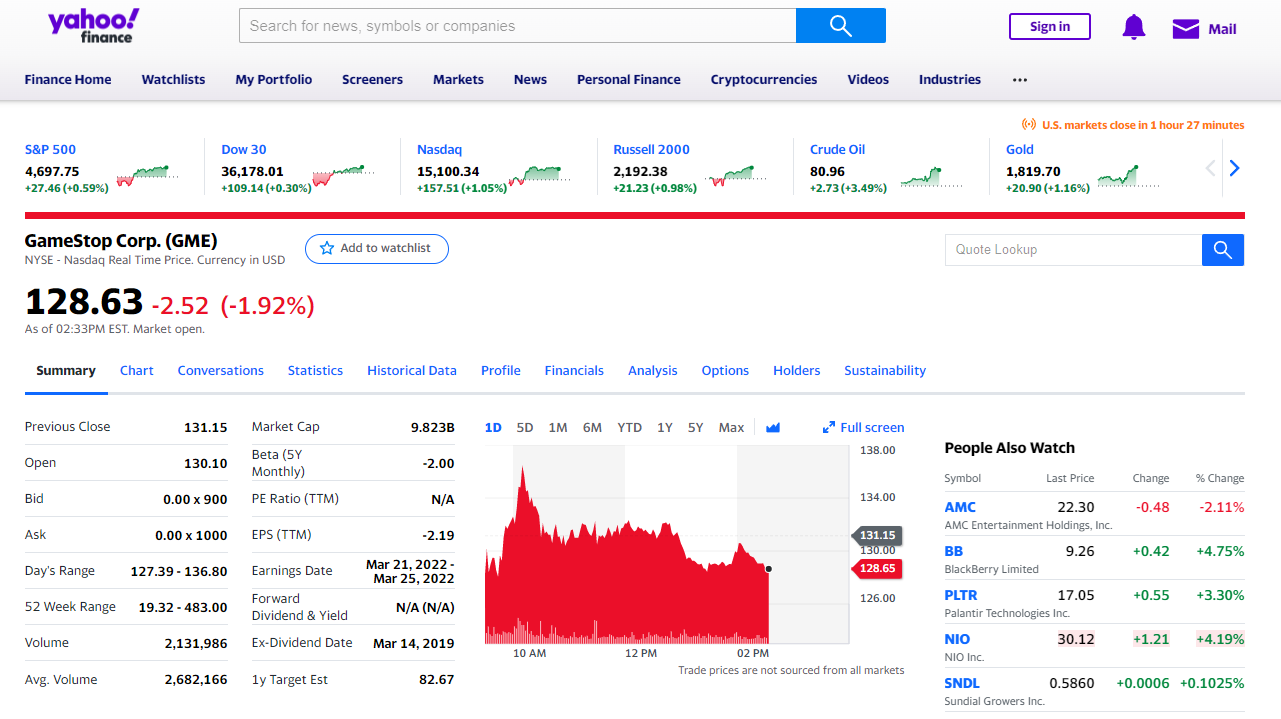The height and width of the screenshot is (719, 1281).
Task: Open the Holders tab
Action: [x=797, y=371]
